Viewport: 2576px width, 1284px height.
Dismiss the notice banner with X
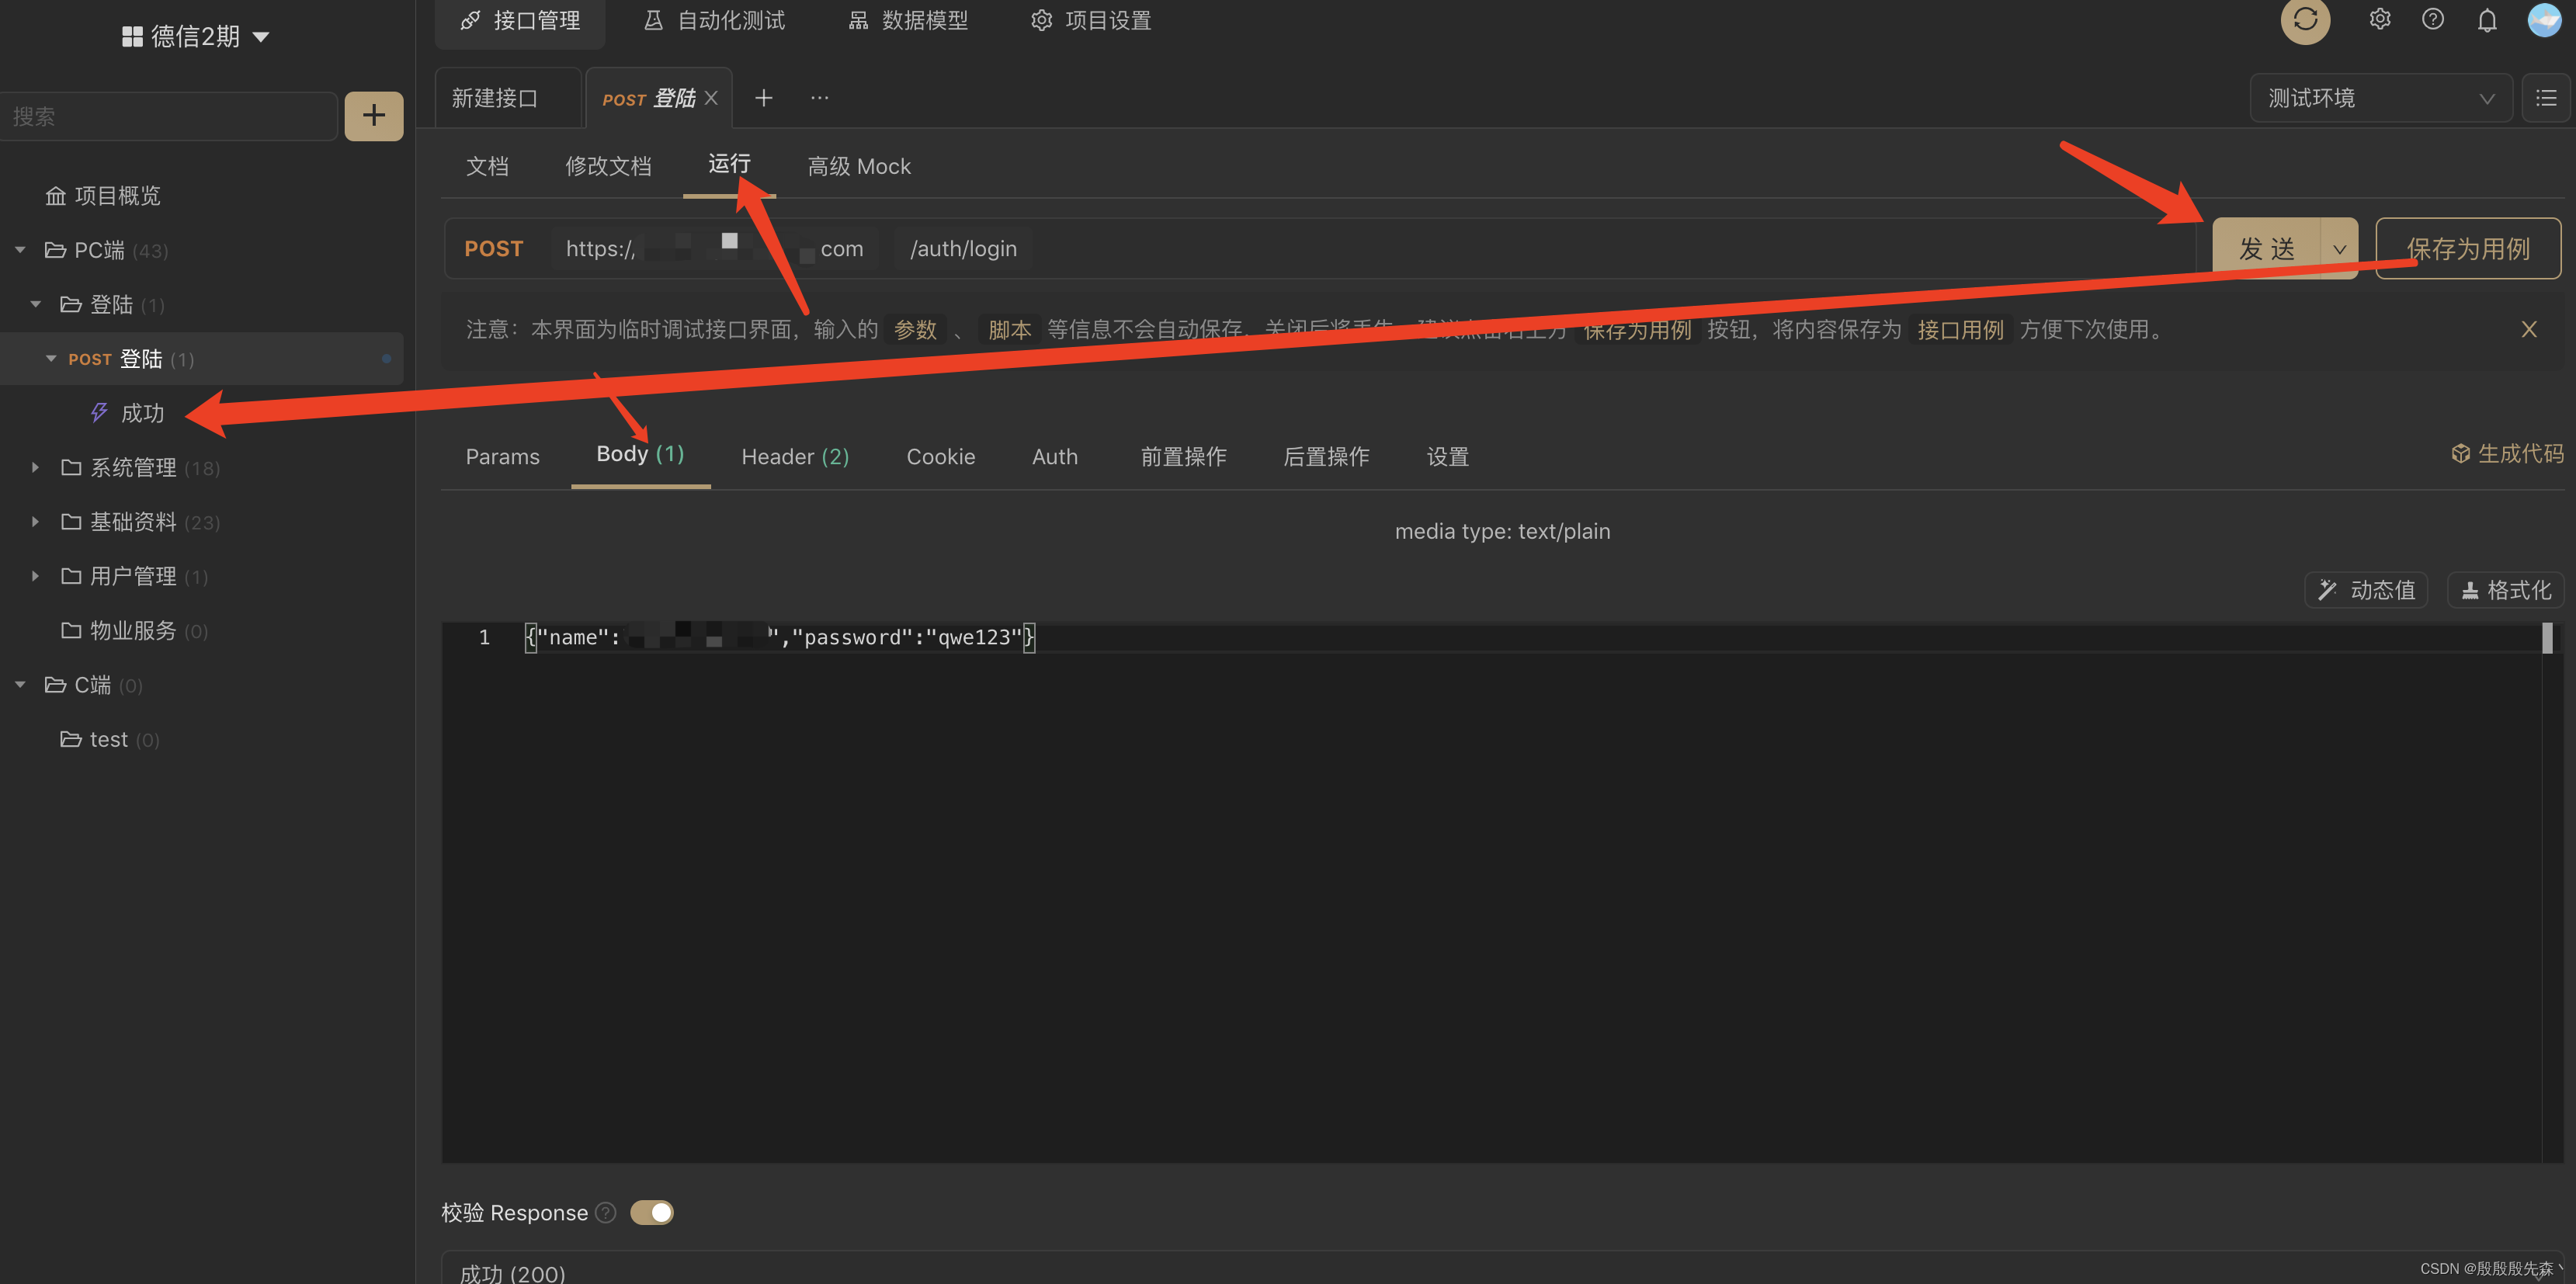coord(2528,329)
